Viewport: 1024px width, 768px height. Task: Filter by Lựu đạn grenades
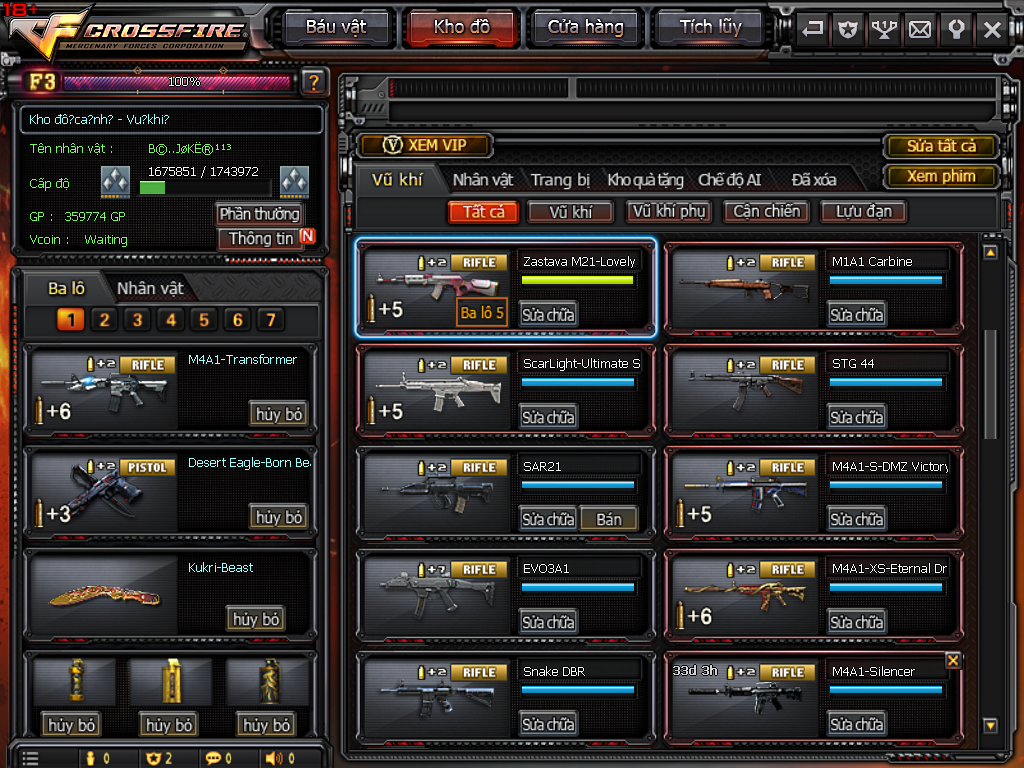(863, 212)
